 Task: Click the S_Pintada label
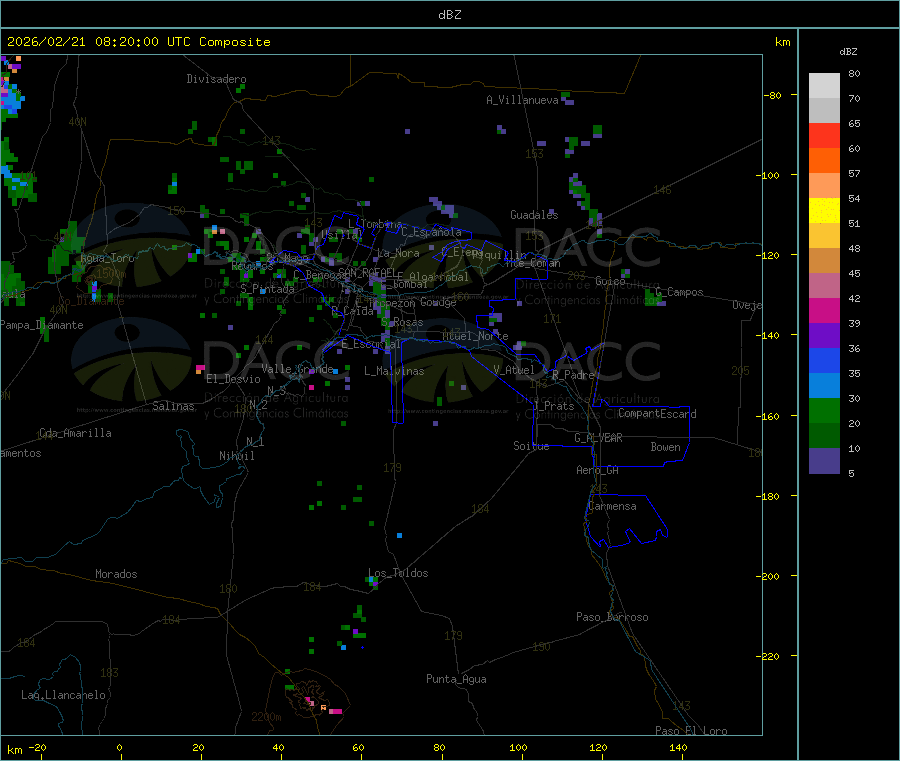tap(267, 289)
